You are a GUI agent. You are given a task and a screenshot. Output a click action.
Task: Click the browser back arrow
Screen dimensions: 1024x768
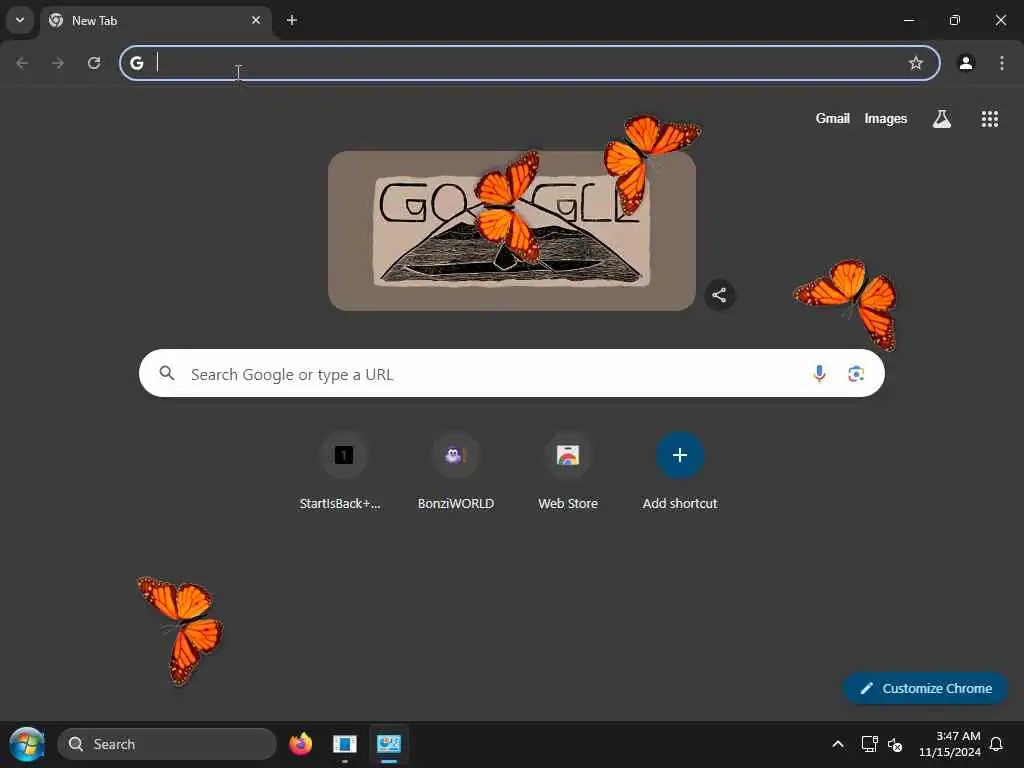coord(22,63)
